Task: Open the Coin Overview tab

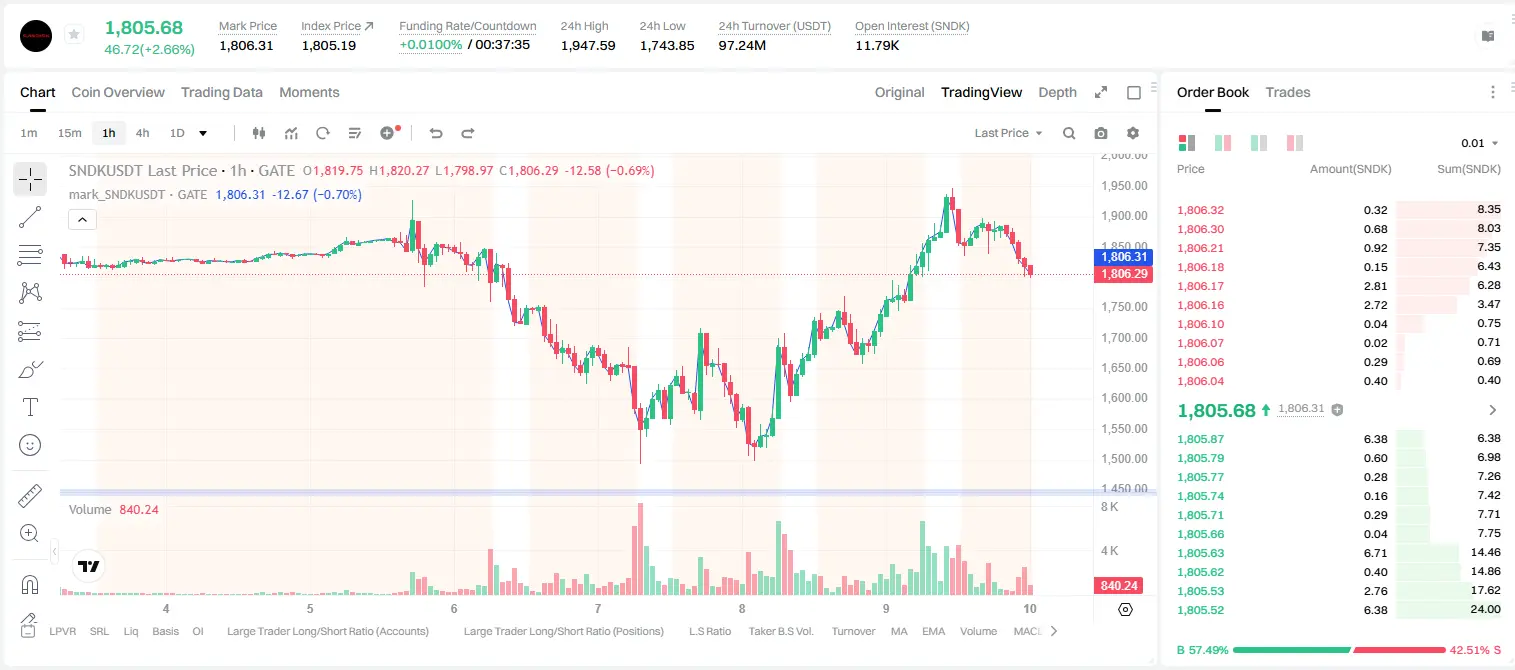Action: [118, 92]
